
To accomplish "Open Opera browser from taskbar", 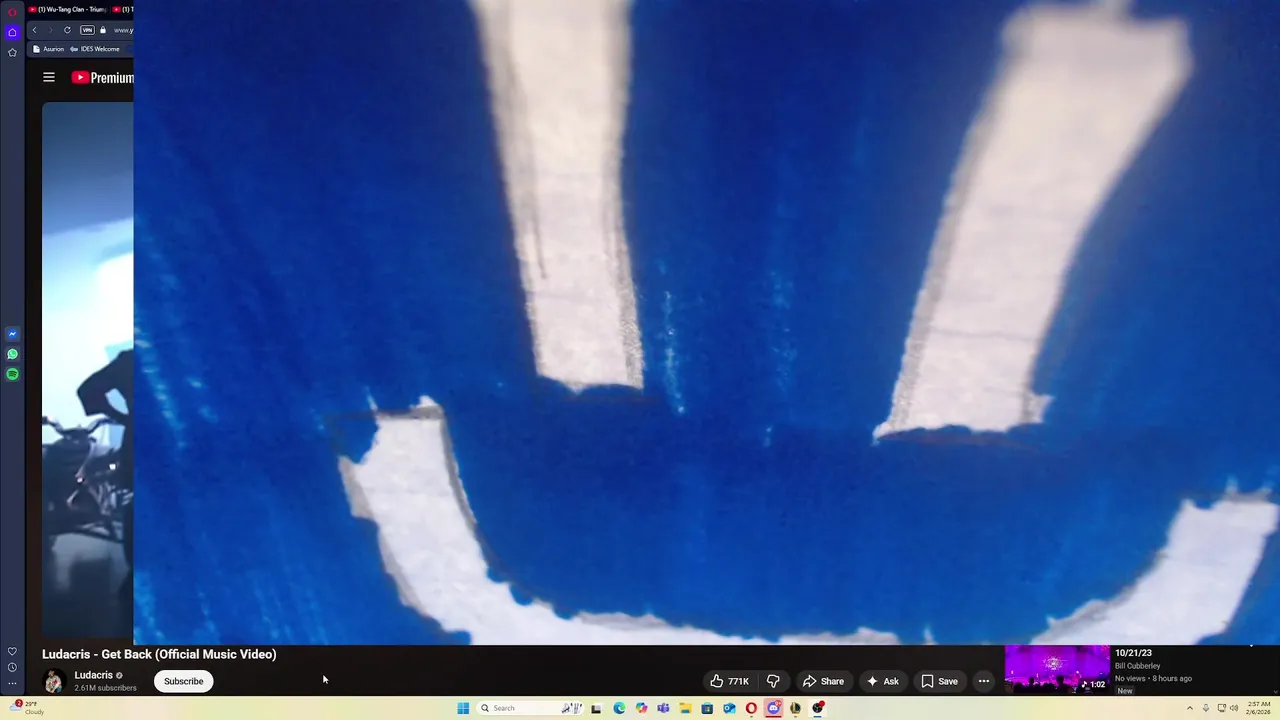I will click(x=751, y=708).
